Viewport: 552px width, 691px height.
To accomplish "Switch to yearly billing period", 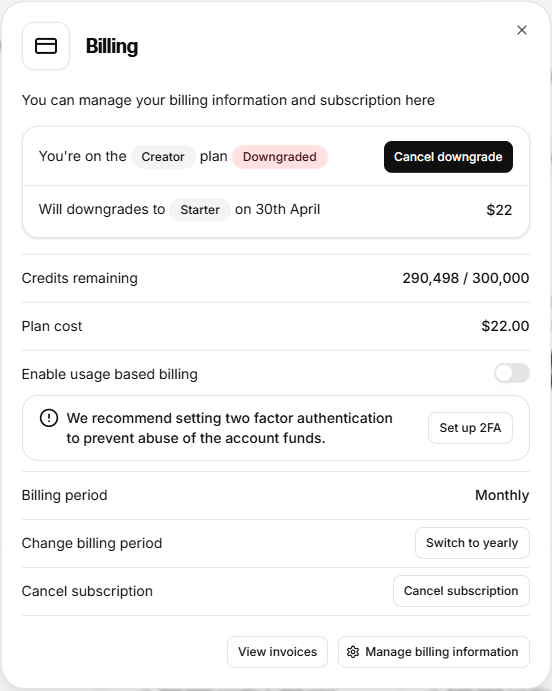I will pos(472,543).
